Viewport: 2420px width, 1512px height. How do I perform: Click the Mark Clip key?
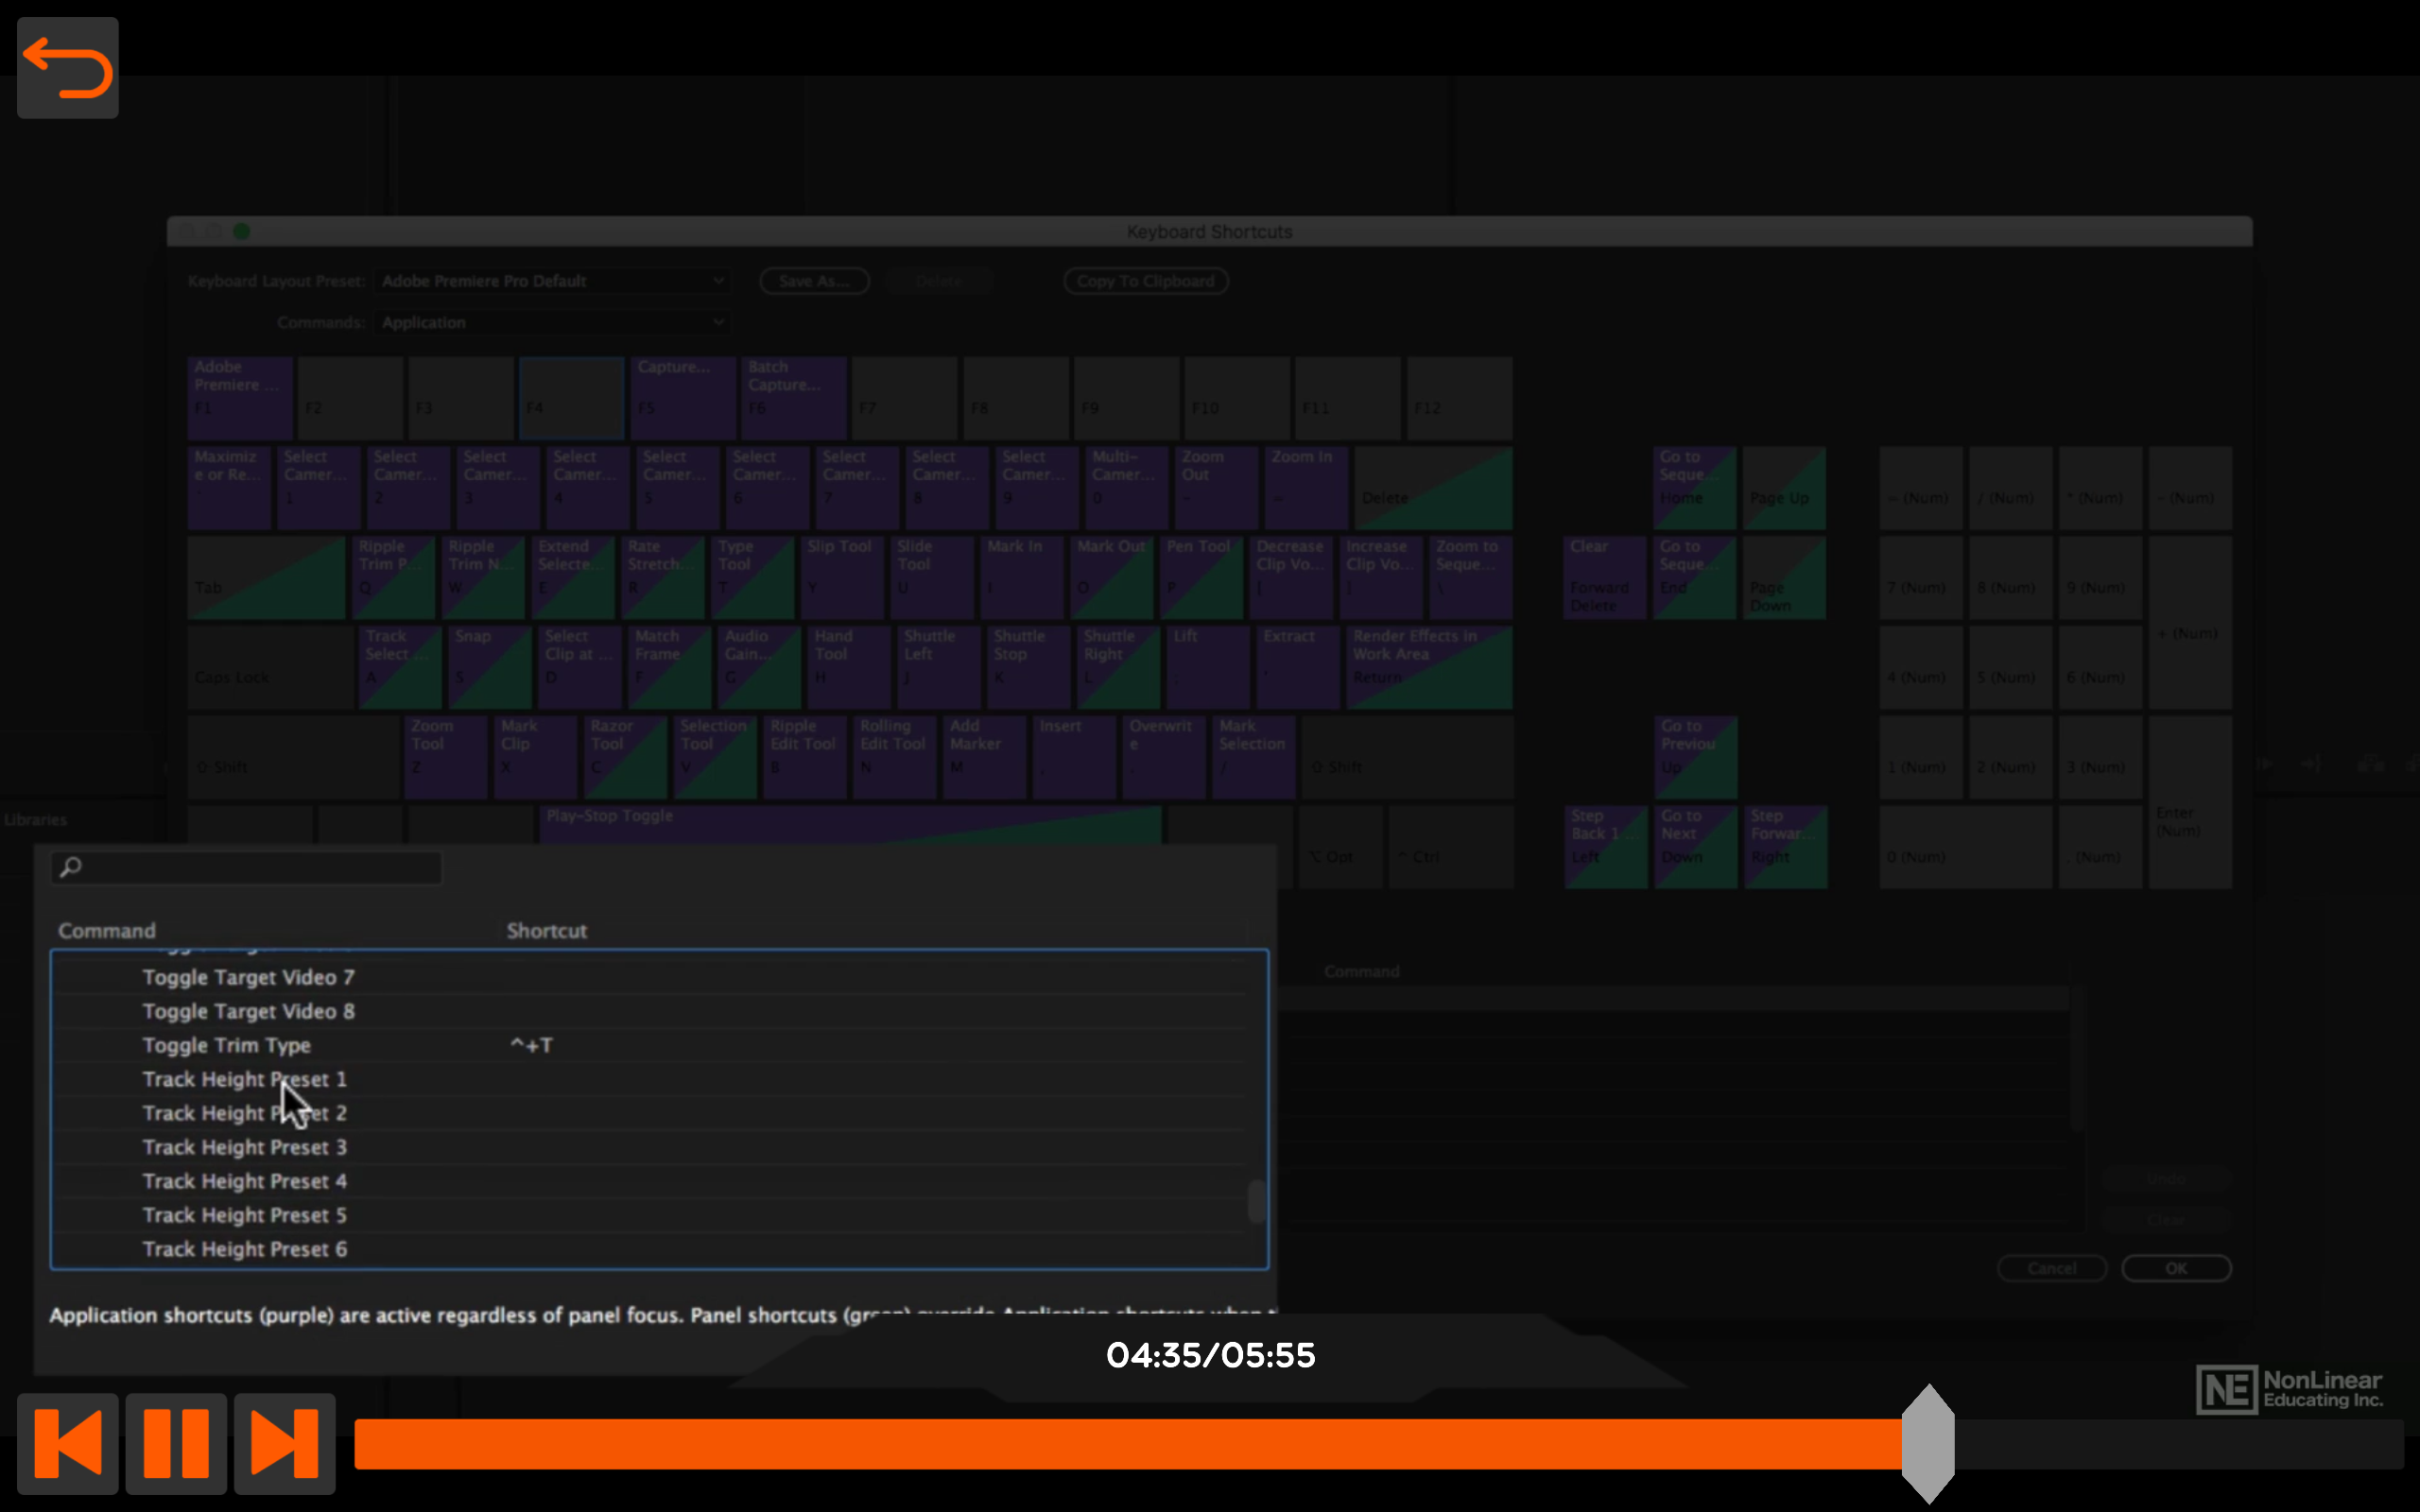tap(536, 757)
